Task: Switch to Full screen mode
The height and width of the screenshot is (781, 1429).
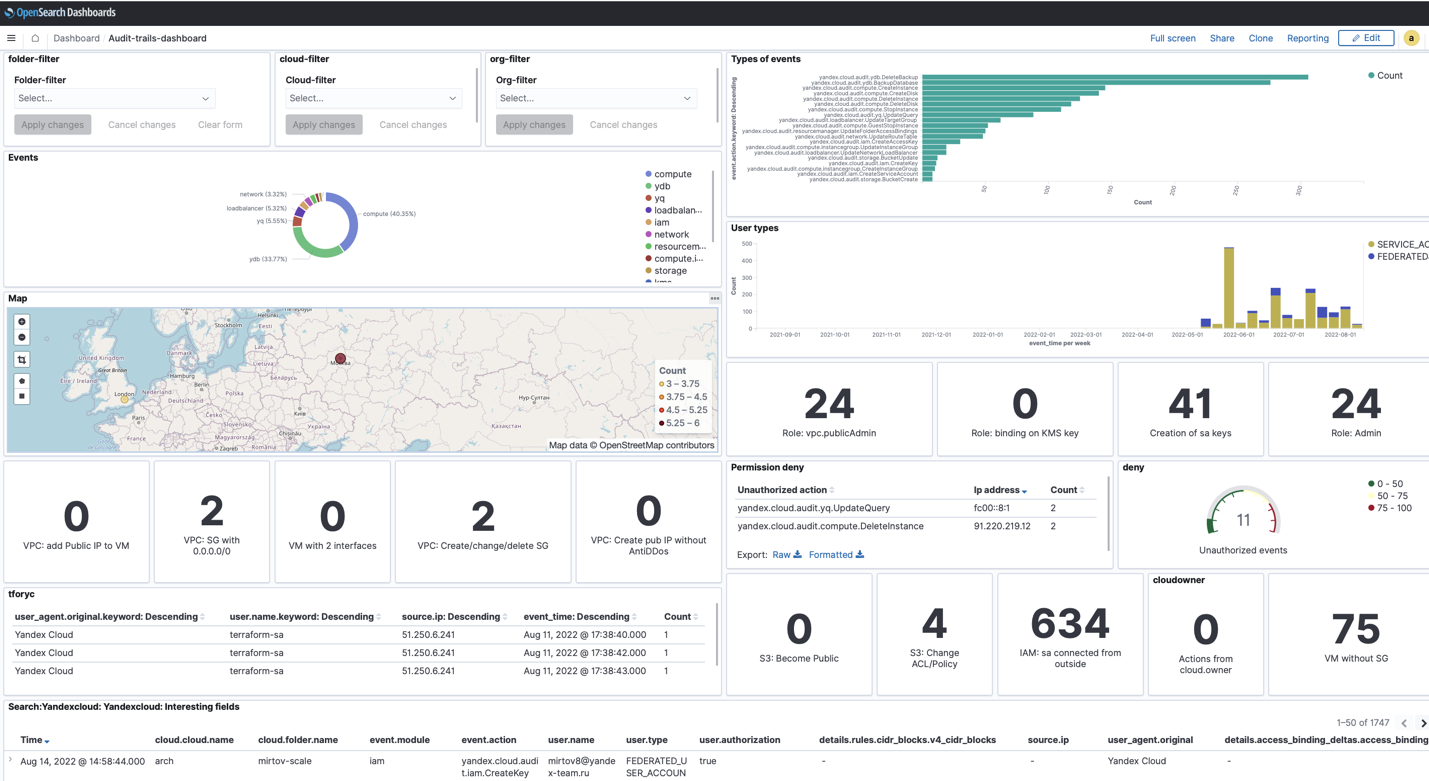Action: point(1172,38)
